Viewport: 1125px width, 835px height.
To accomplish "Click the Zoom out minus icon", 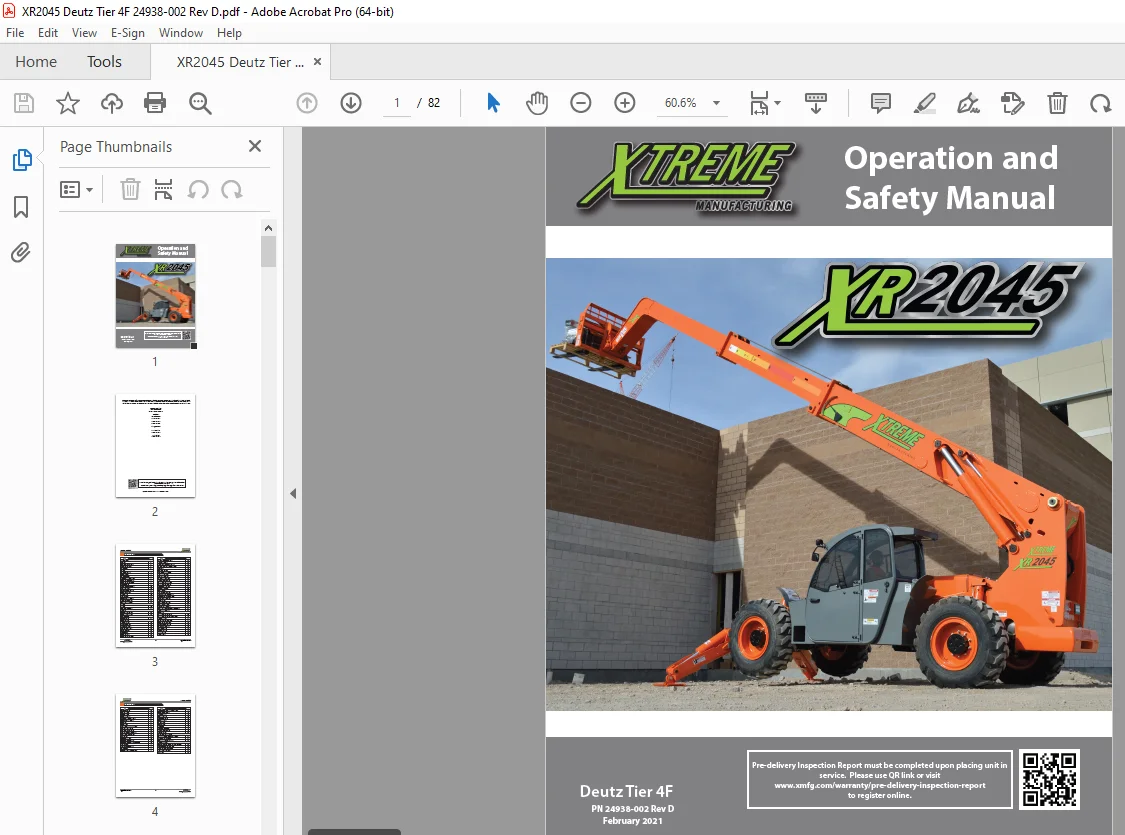I will click(580, 103).
